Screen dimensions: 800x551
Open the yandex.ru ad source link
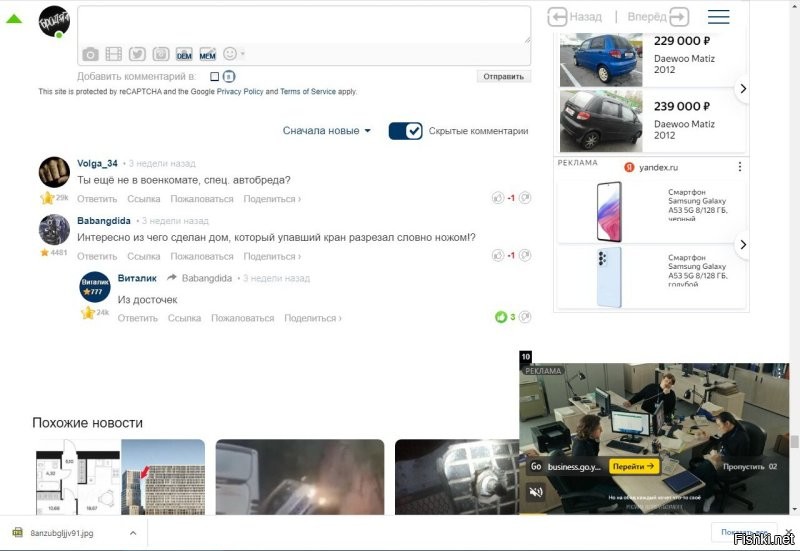658,167
